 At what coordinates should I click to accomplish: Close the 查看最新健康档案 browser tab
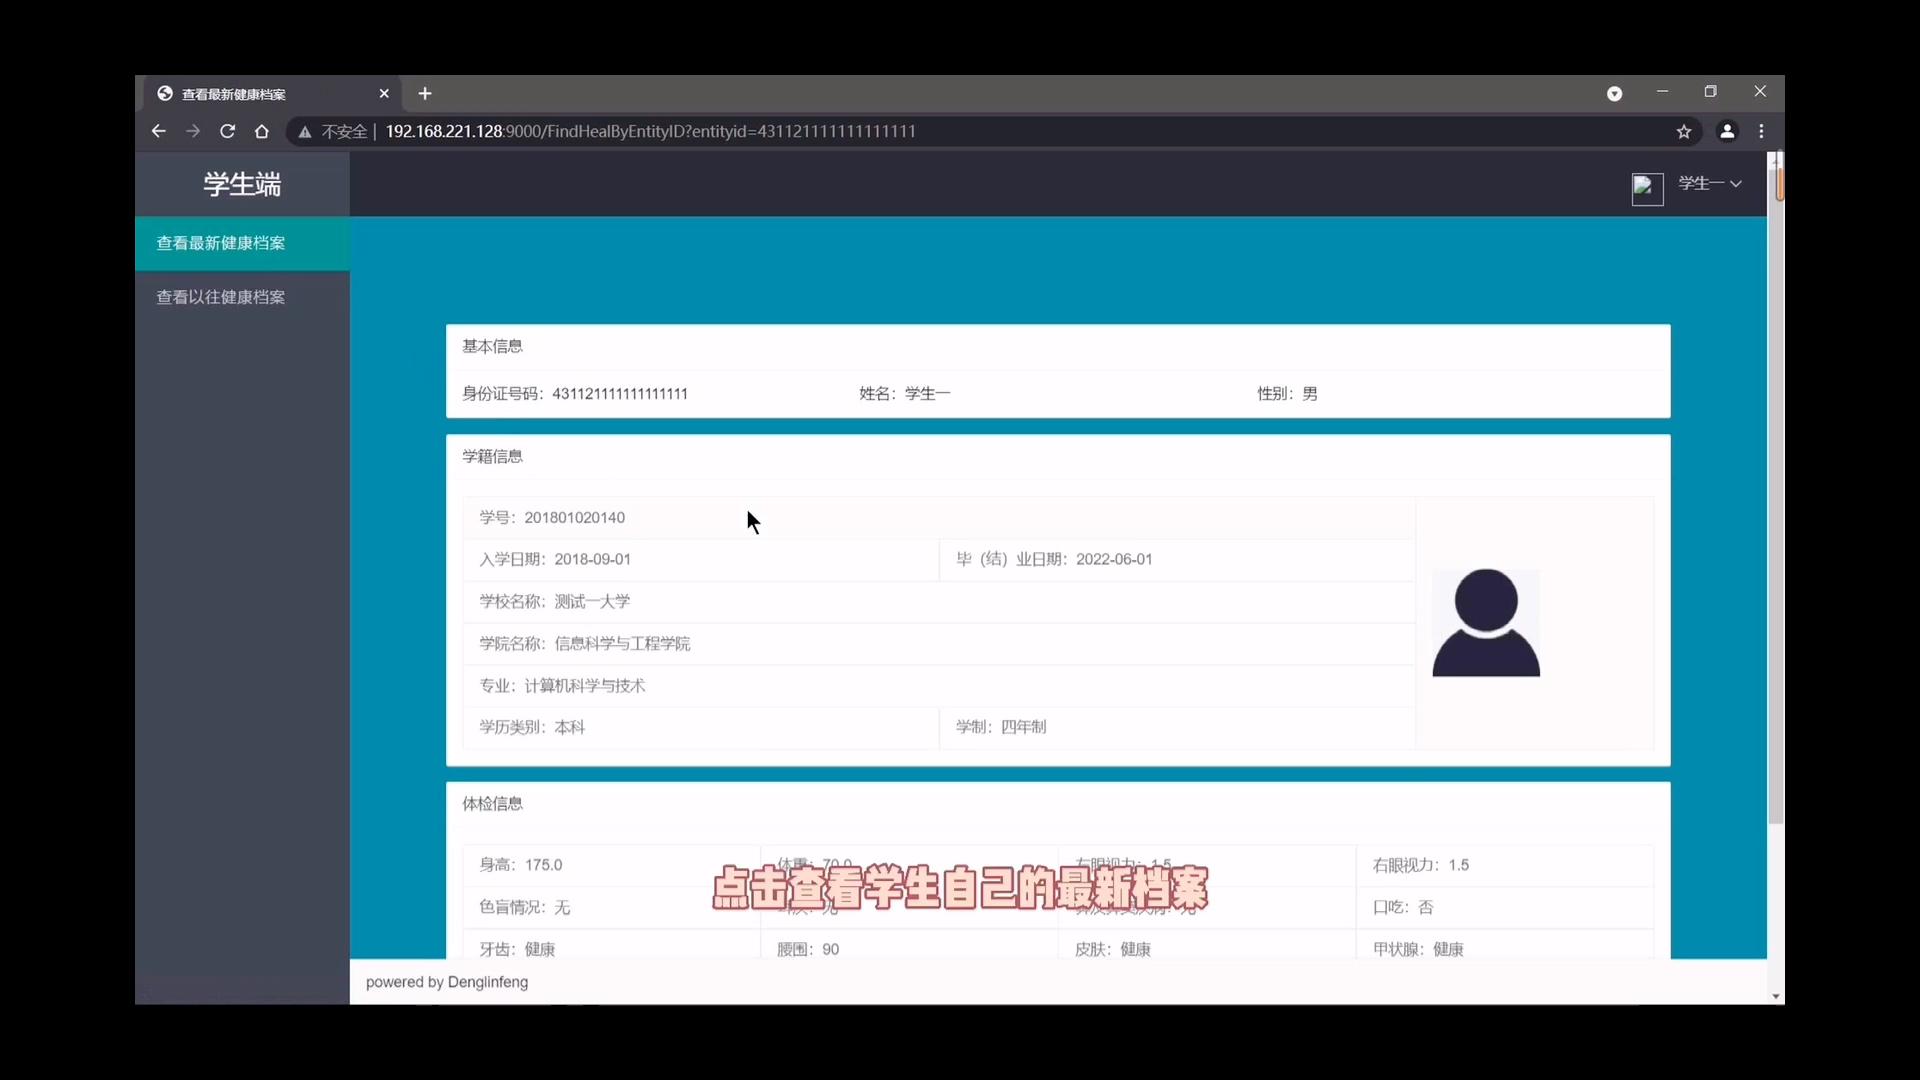384,93
